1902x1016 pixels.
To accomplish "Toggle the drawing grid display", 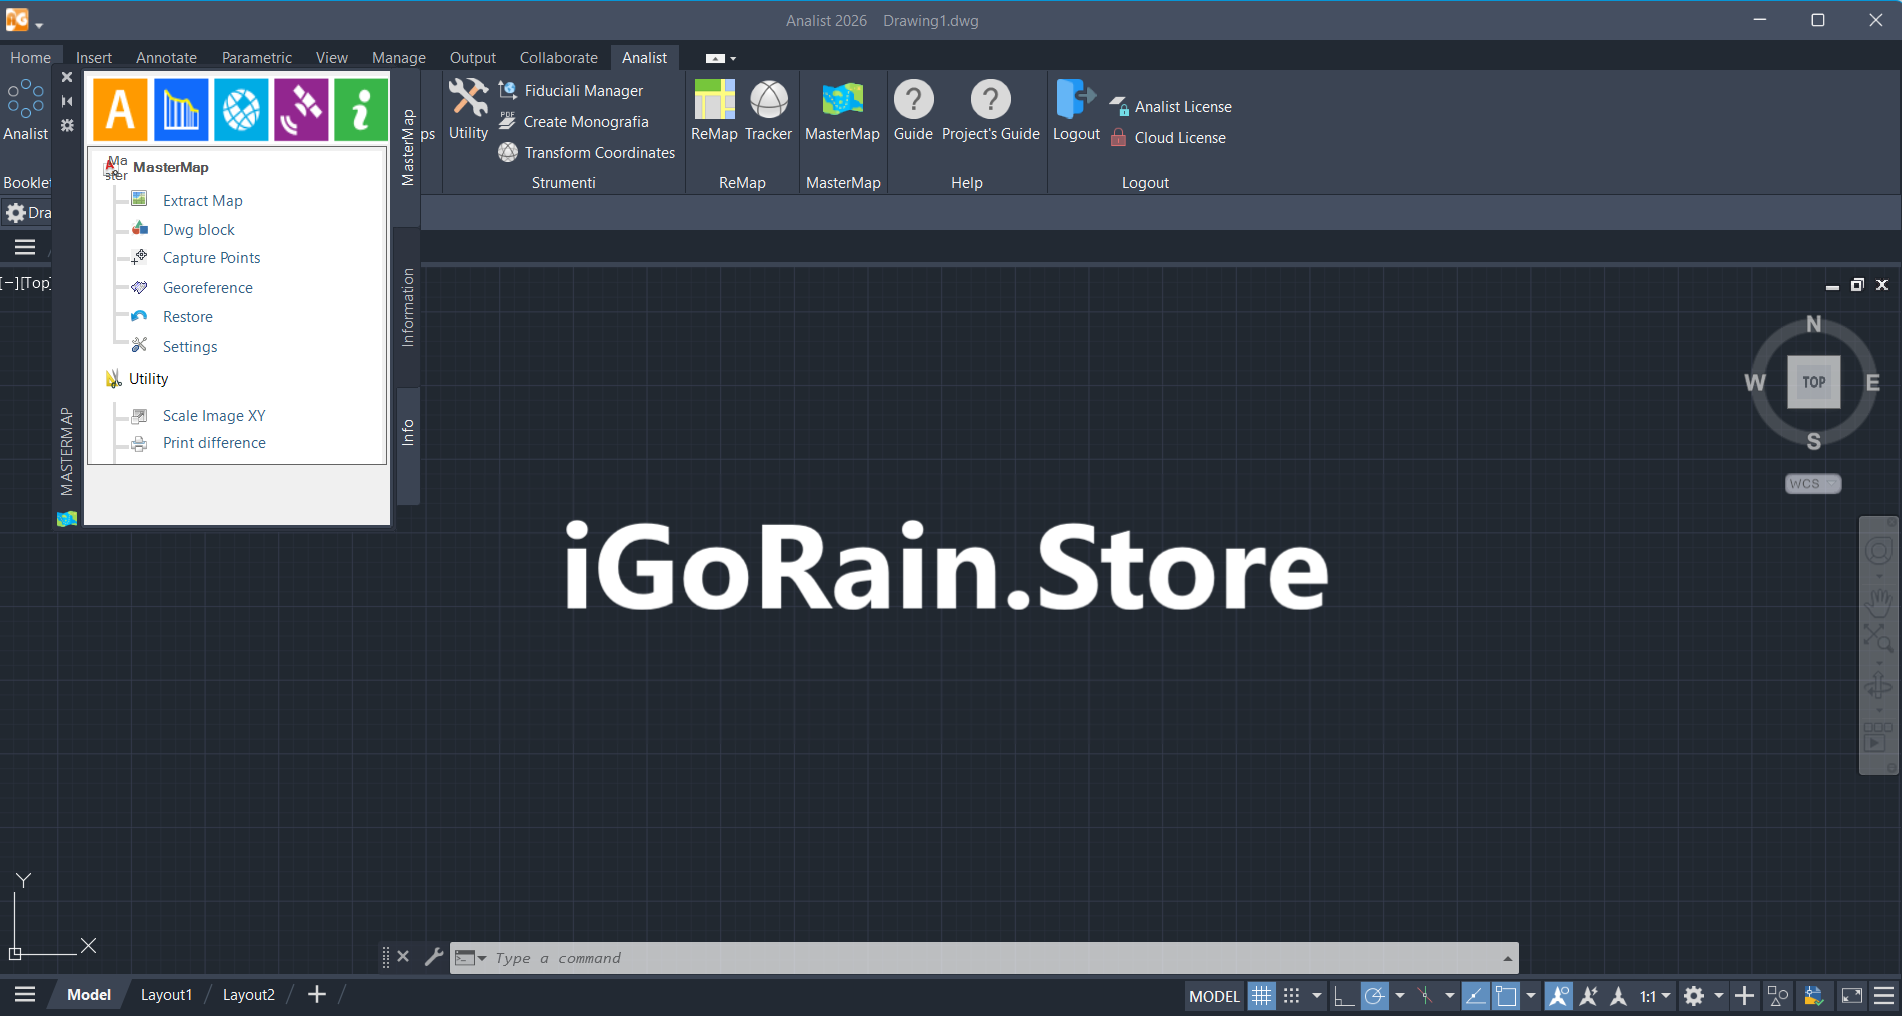I will click(x=1261, y=996).
